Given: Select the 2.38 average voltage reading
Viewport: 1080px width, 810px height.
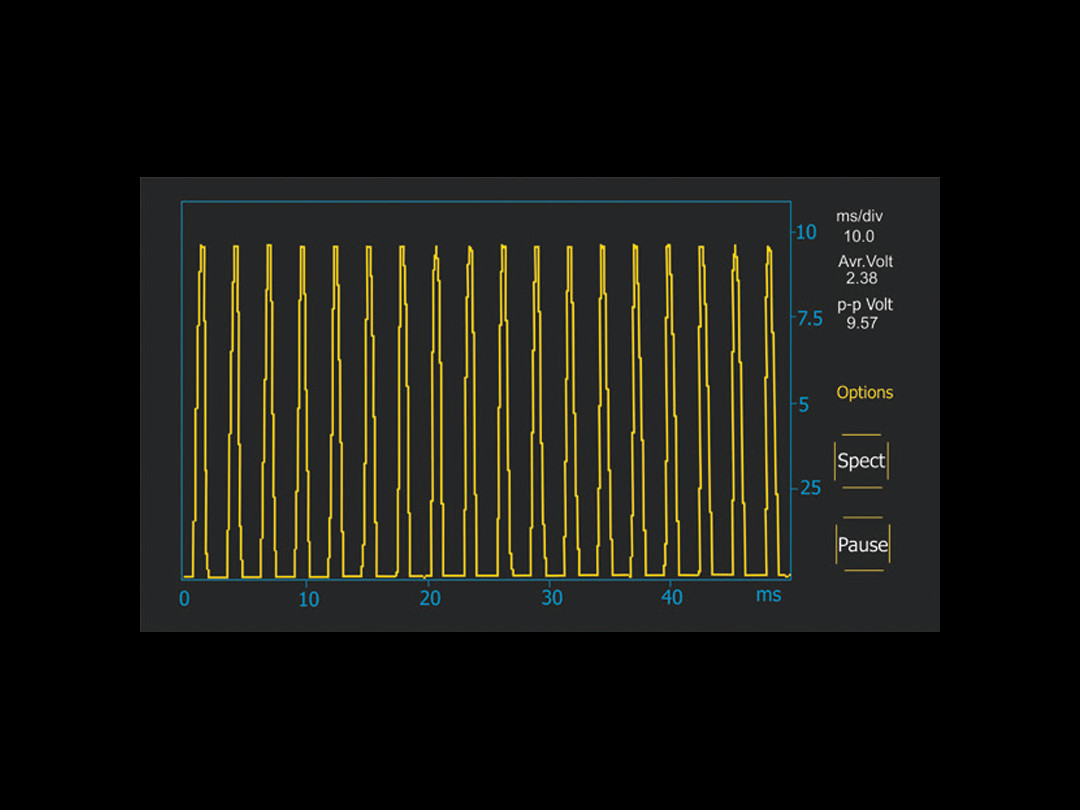Looking at the screenshot, I should [861, 279].
